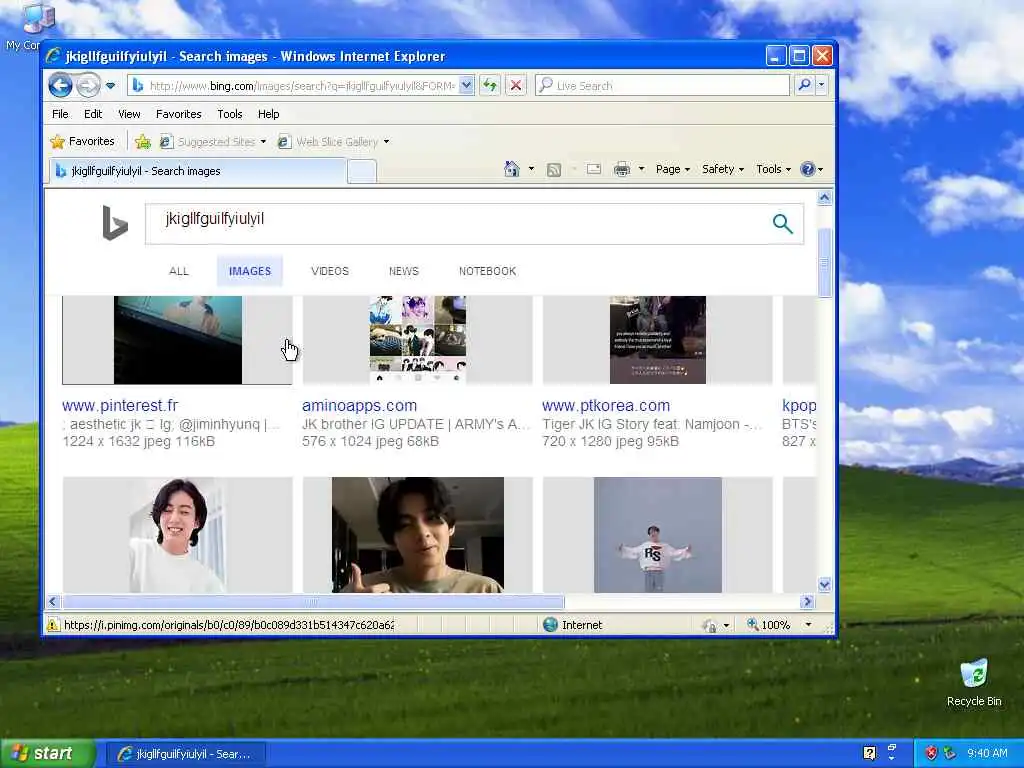The height and width of the screenshot is (768, 1024).
Task: Click Internet zone globe in status bar
Action: pos(551,625)
